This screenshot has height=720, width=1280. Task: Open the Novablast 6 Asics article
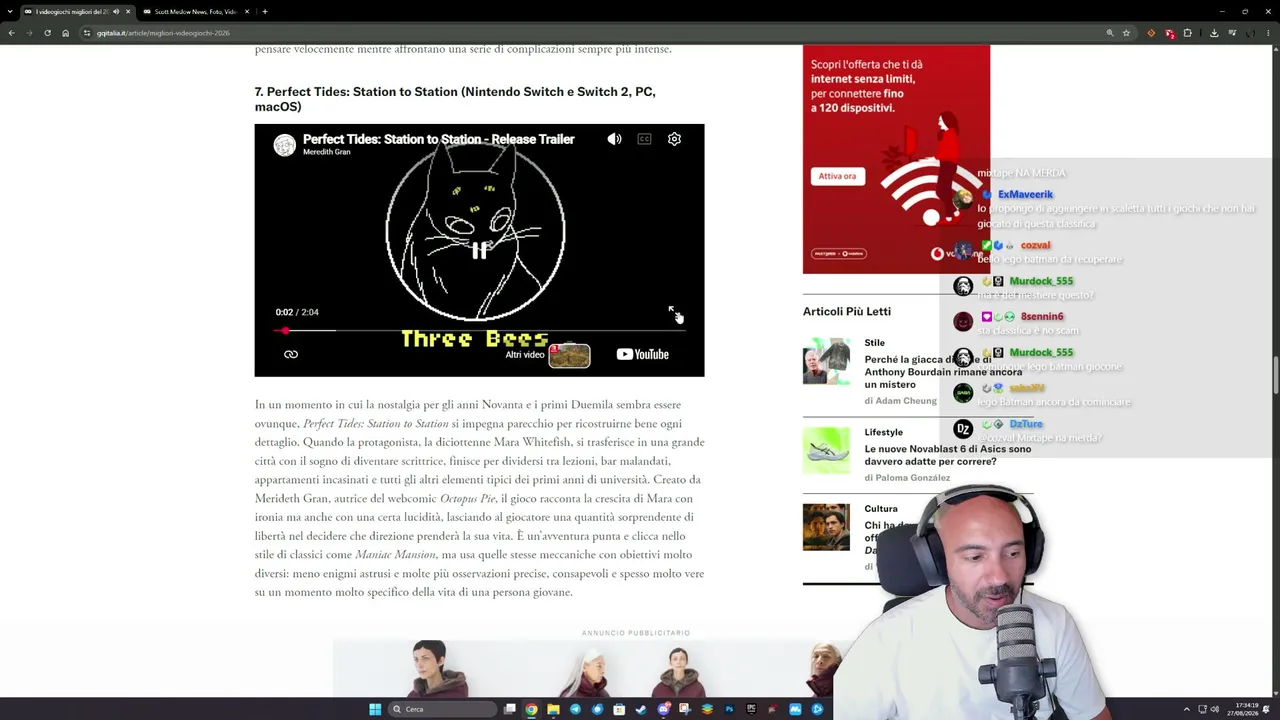[x=948, y=455]
